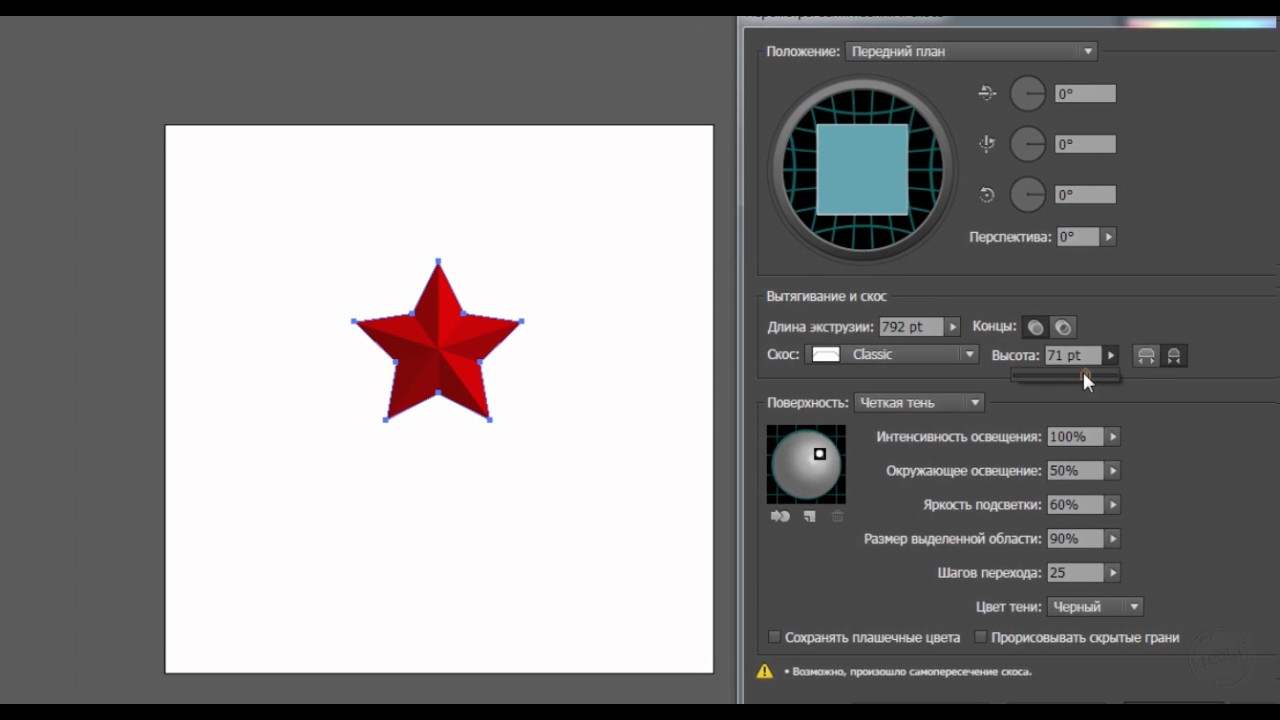The height and width of the screenshot is (720, 1280).
Task: Click the Перспектива value field
Action: (x=1077, y=237)
